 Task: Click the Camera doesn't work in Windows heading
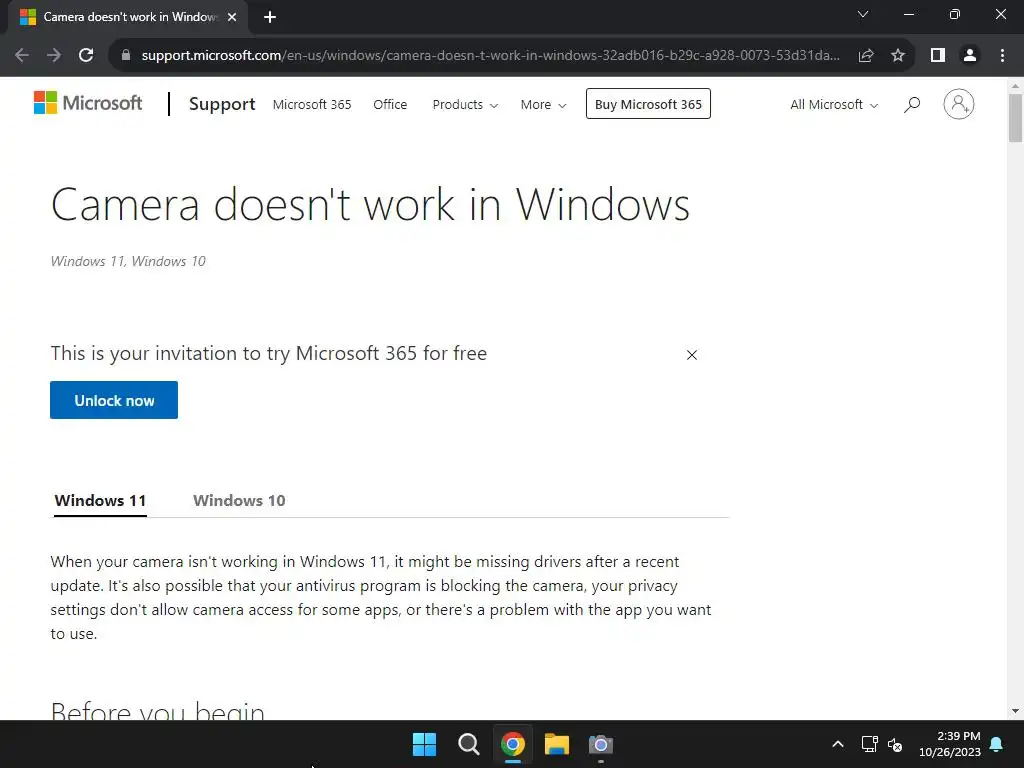coord(370,205)
